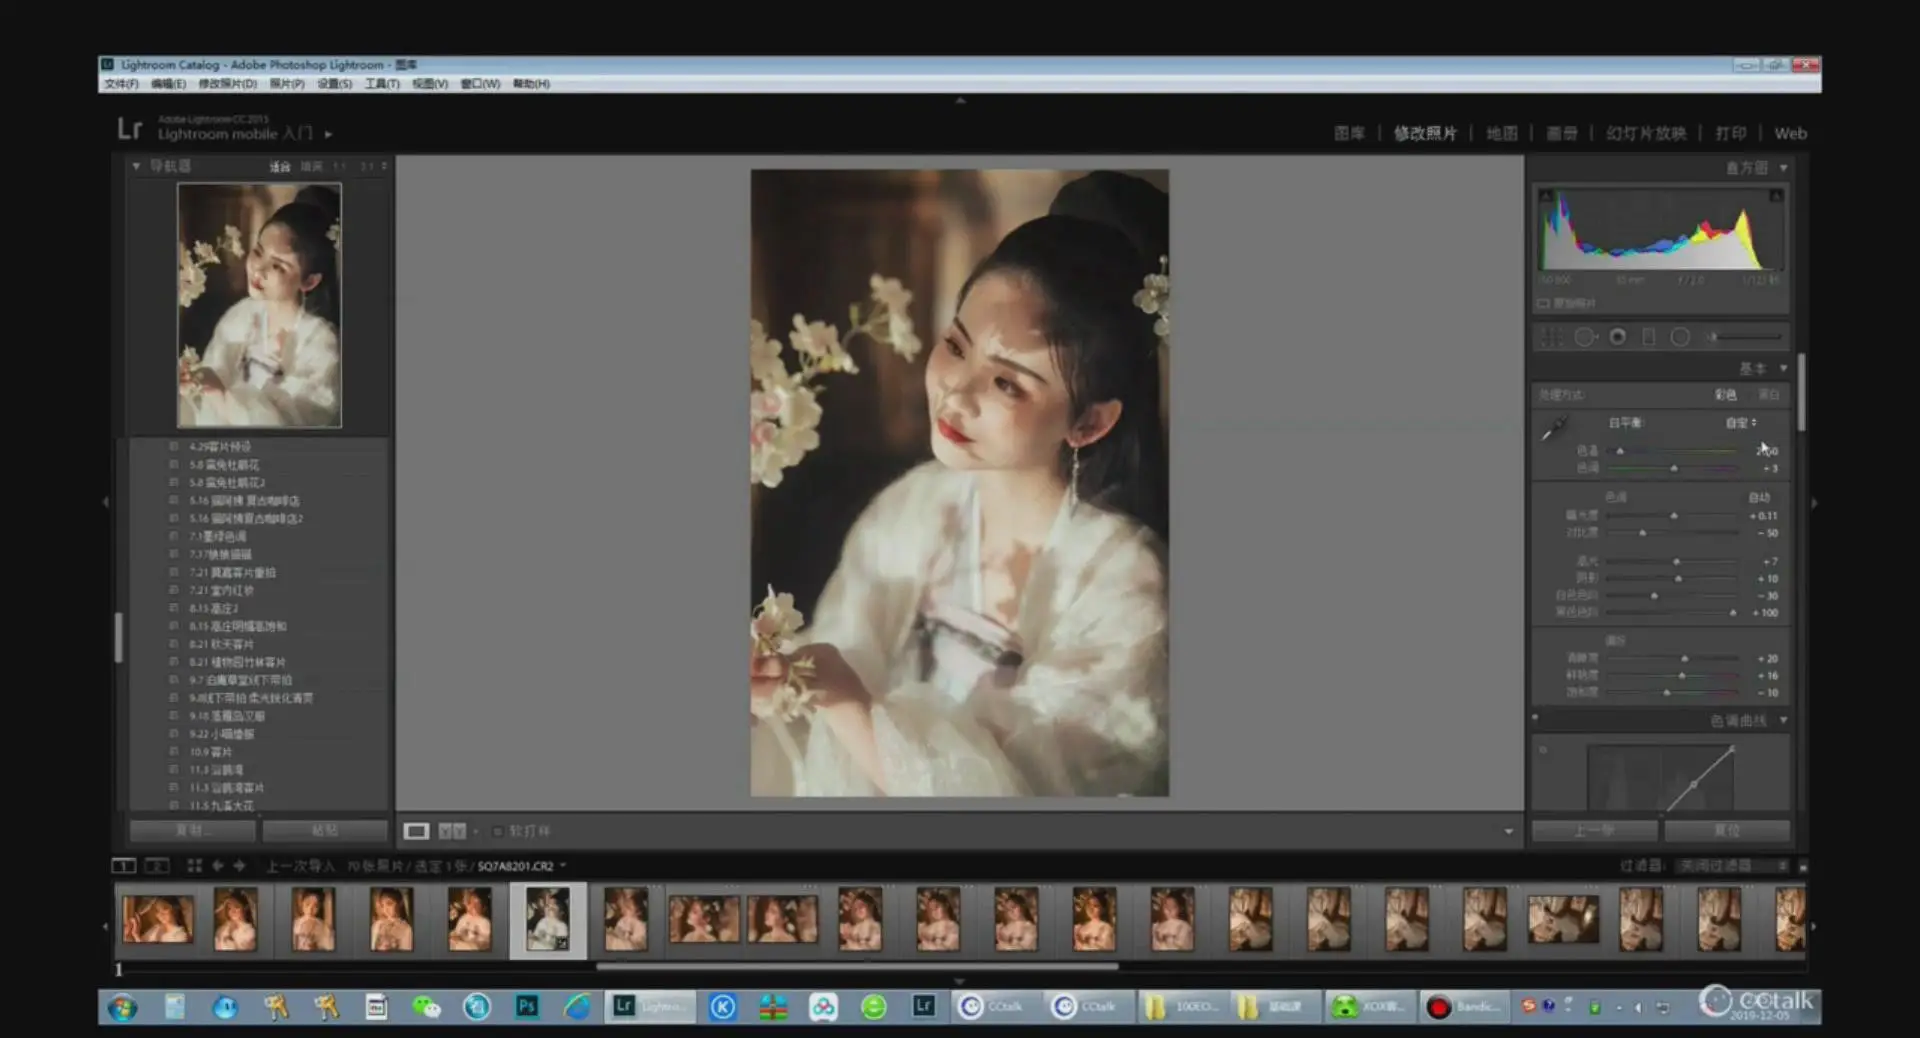Switch to 图库 Library module
Screen dimensions: 1920x1038
pyautogui.click(x=1349, y=133)
